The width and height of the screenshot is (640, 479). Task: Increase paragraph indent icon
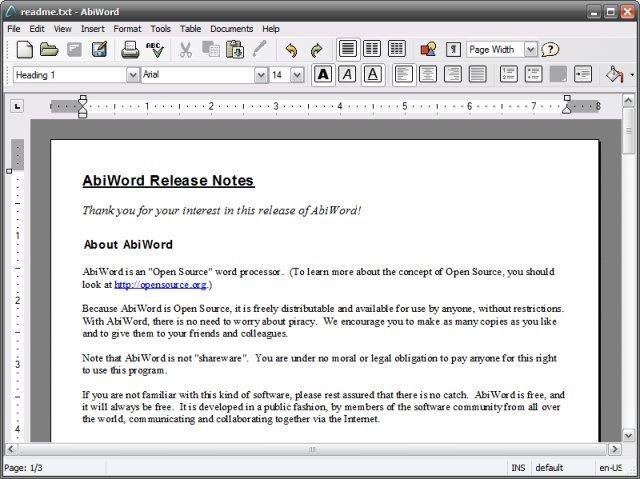(x=582, y=75)
